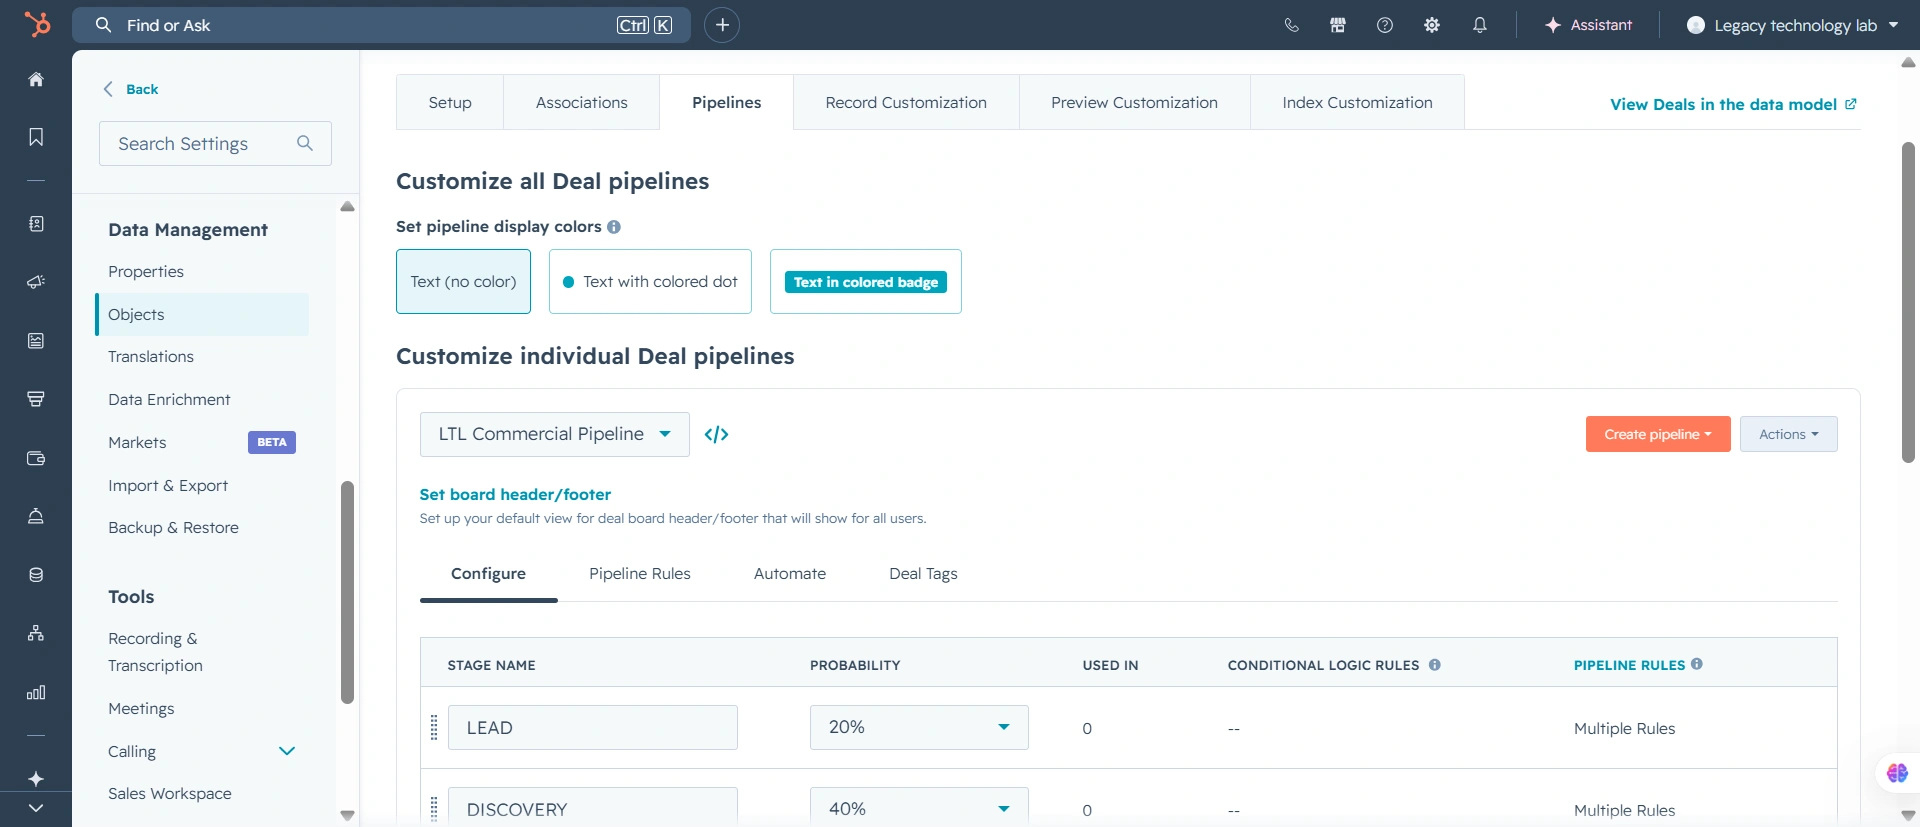
Task: Open Translations settings
Action: click(151, 357)
